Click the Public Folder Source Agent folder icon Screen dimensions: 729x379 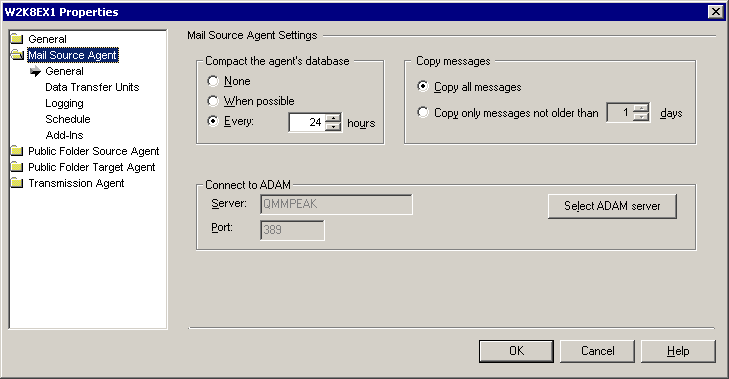pos(17,151)
